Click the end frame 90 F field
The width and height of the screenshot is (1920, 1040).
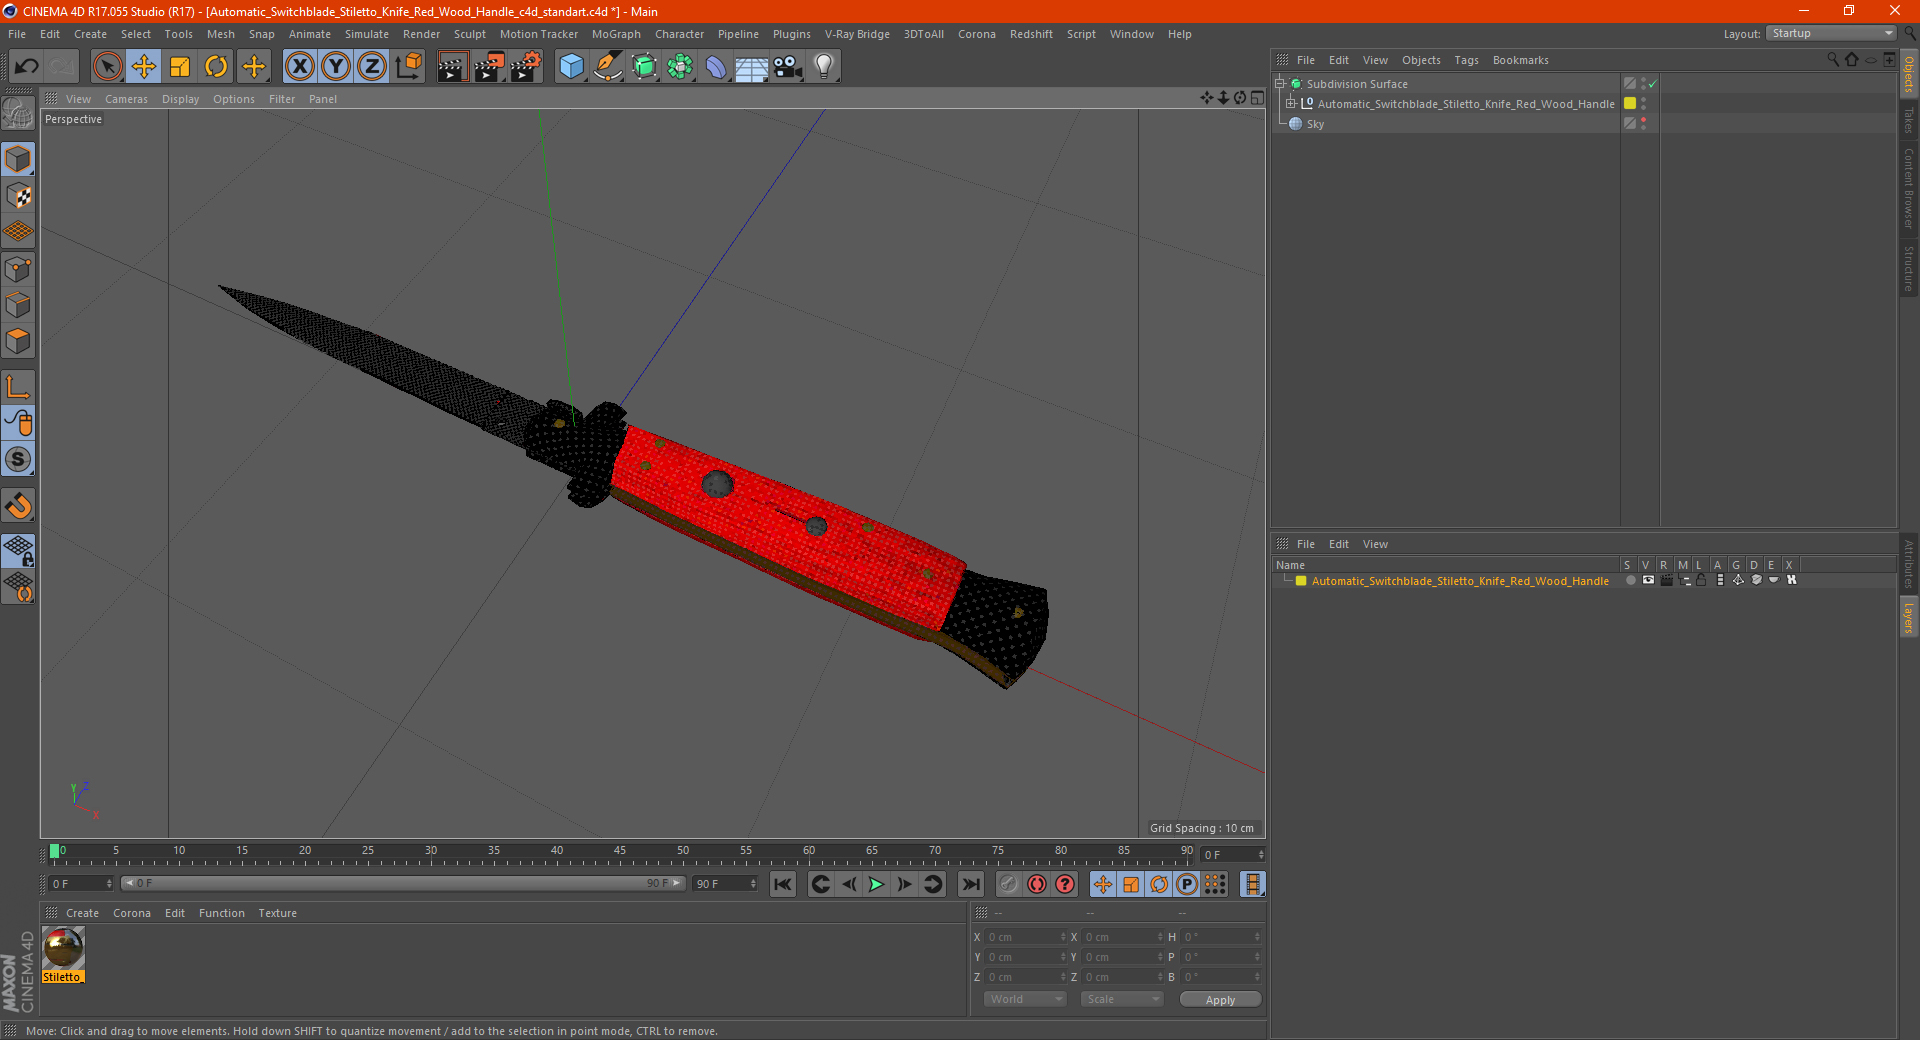[x=726, y=884]
